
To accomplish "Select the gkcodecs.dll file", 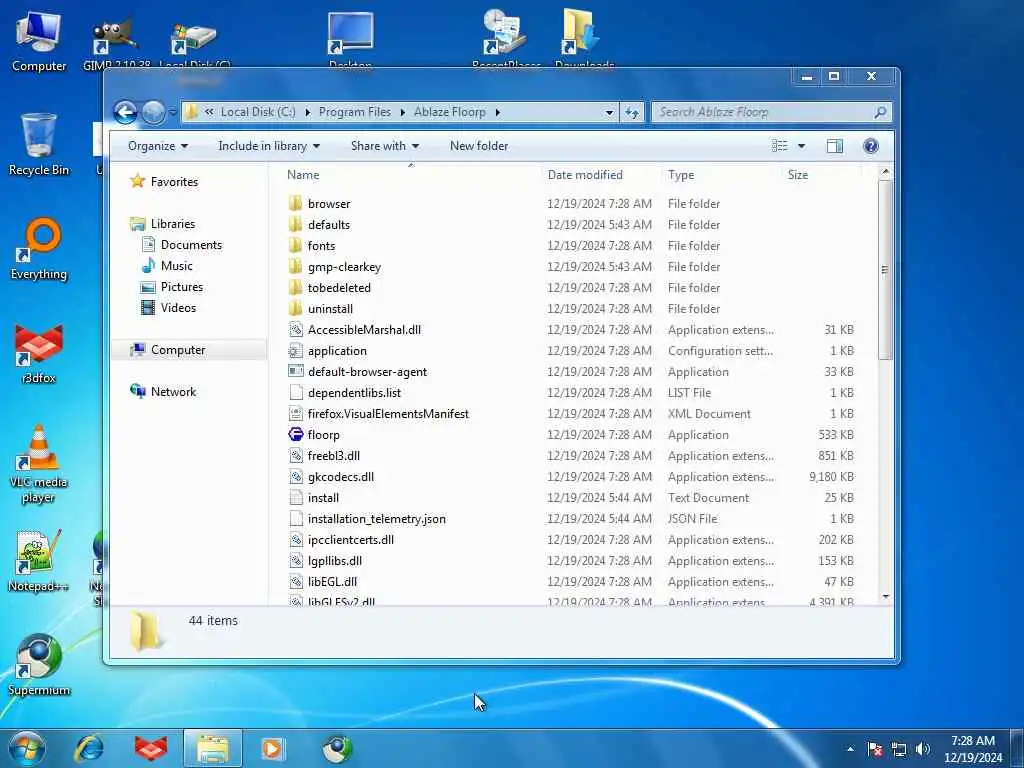I will (341, 477).
